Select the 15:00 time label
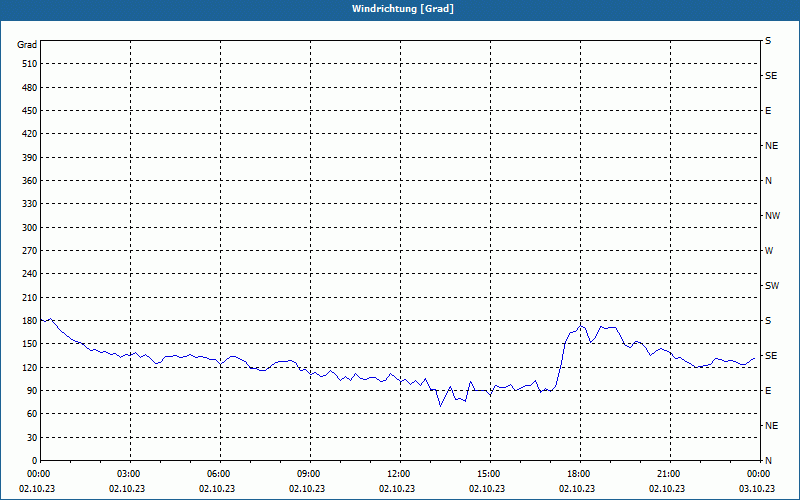This screenshot has width=800, height=500. (x=490, y=474)
